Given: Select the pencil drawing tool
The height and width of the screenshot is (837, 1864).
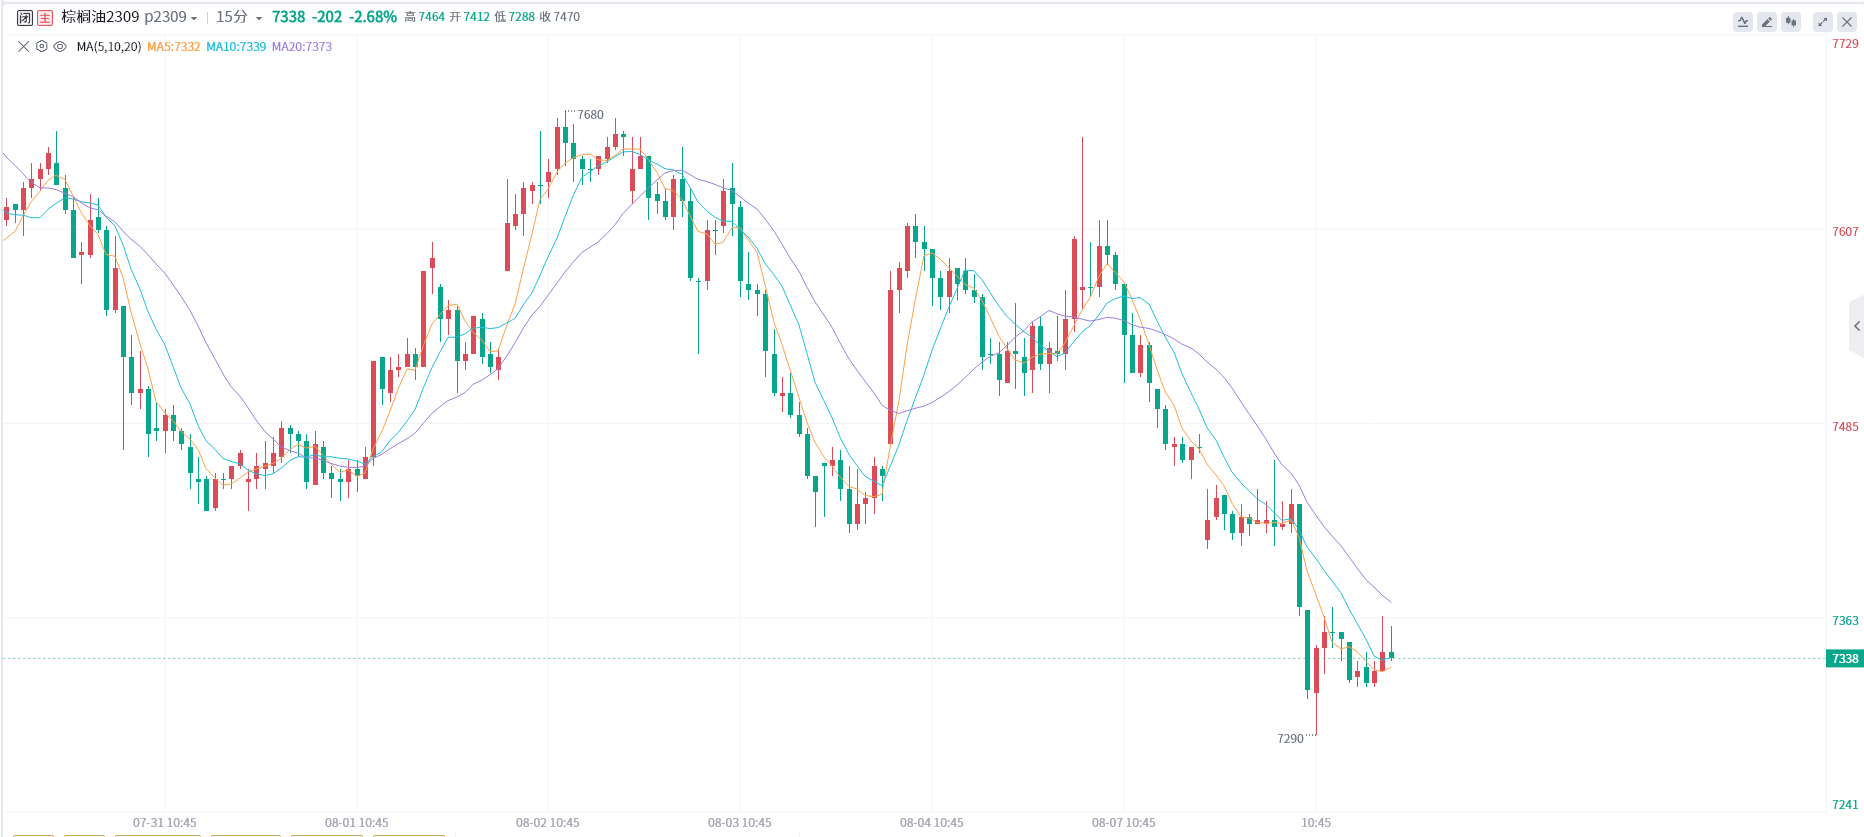Looking at the screenshot, I should (x=1767, y=22).
